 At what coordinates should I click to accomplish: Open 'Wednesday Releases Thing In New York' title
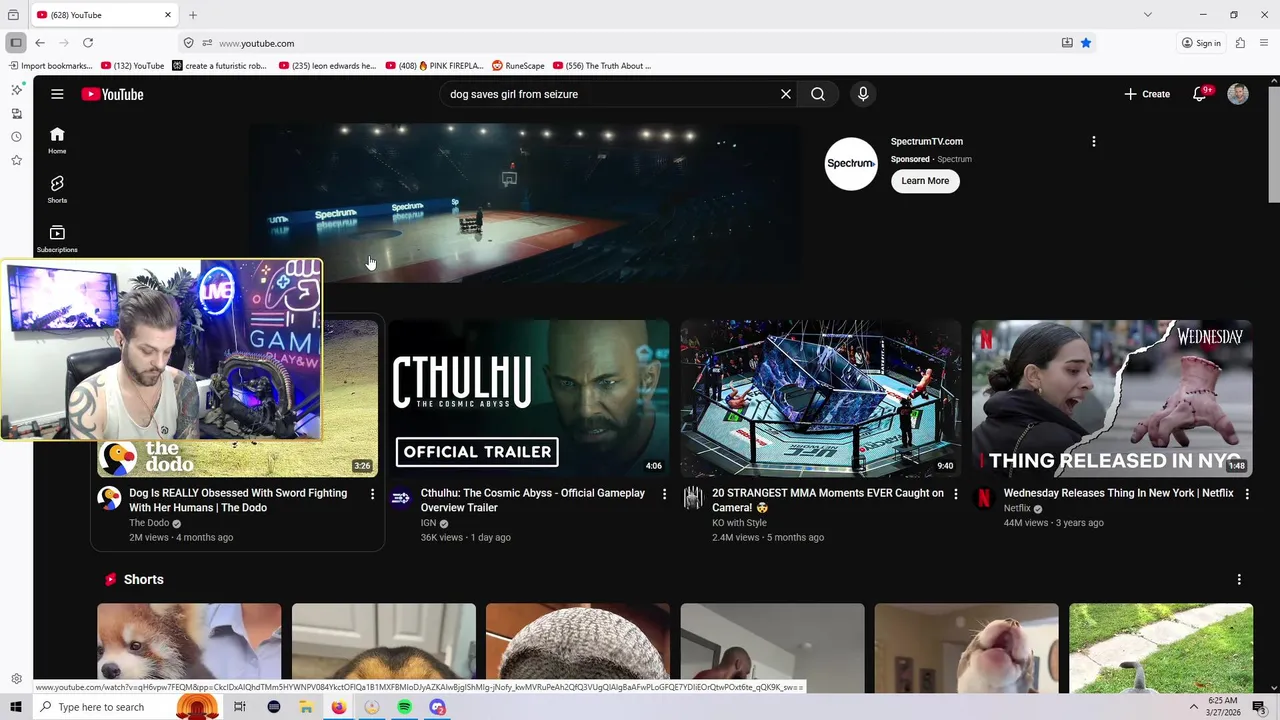(1119, 493)
